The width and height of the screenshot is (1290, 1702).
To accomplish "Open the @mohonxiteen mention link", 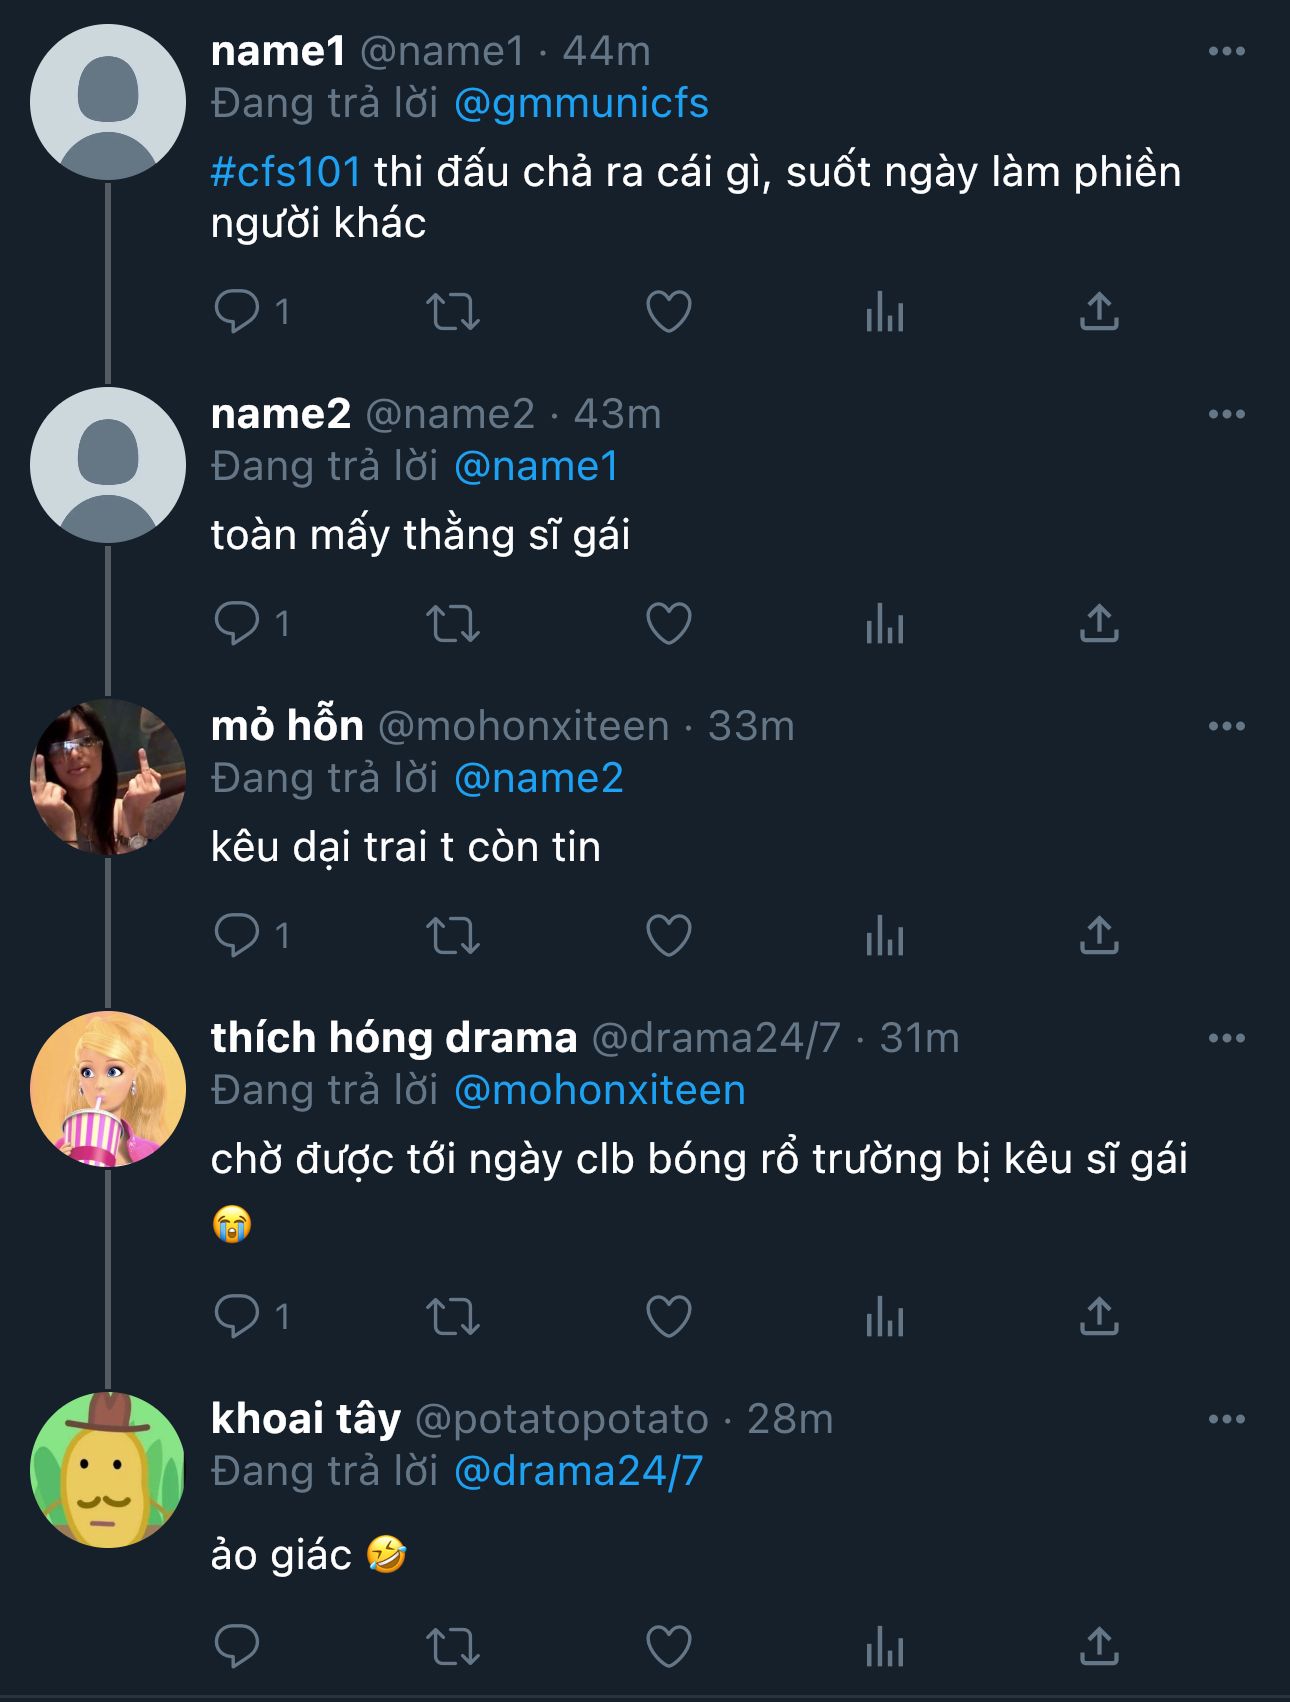I will pyautogui.click(x=599, y=1091).
